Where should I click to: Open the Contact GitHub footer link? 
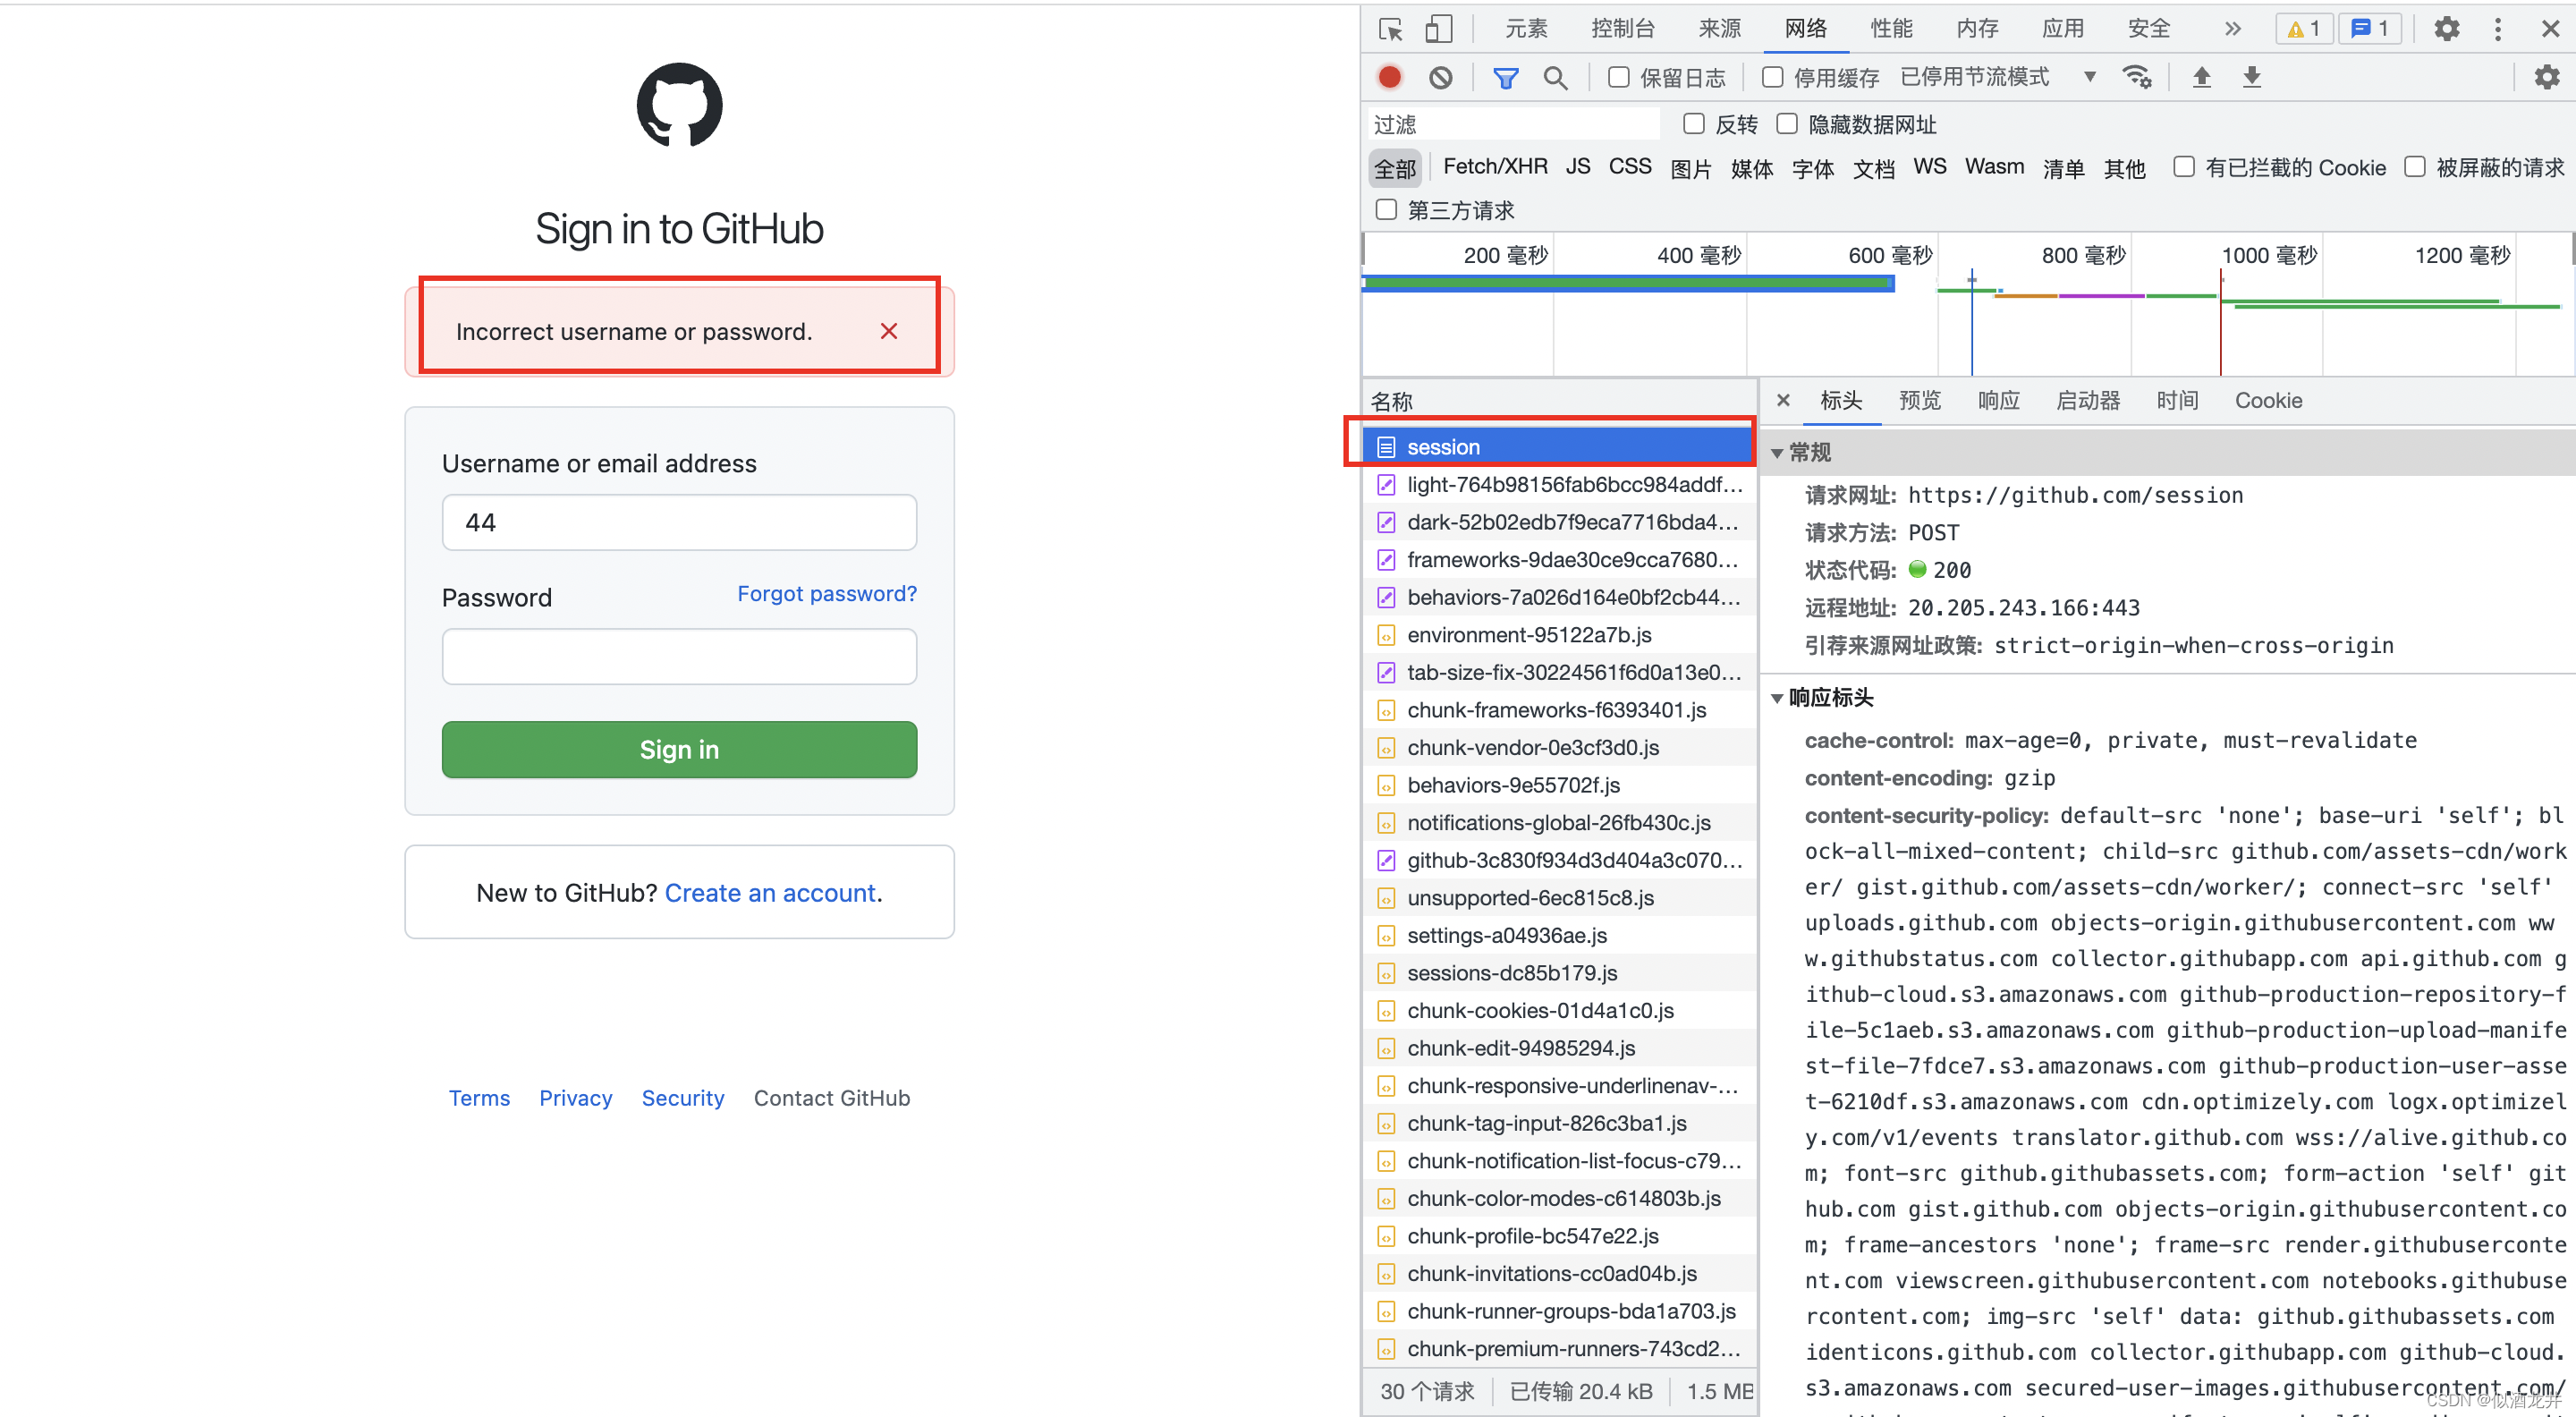tap(831, 1097)
